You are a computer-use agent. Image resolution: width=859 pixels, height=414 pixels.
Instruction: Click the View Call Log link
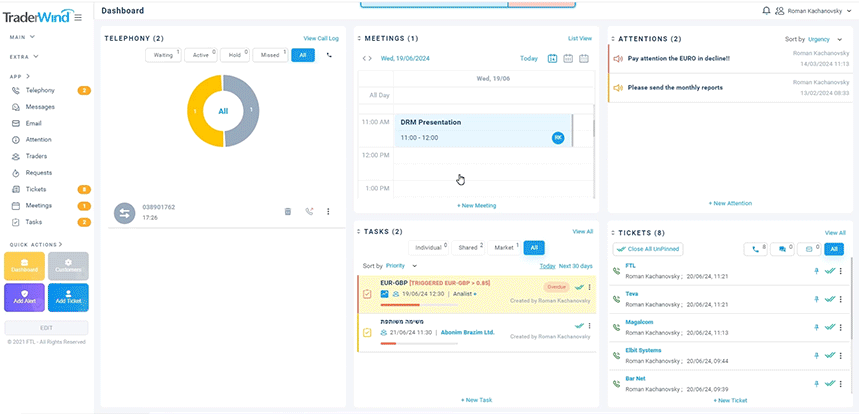click(321, 38)
